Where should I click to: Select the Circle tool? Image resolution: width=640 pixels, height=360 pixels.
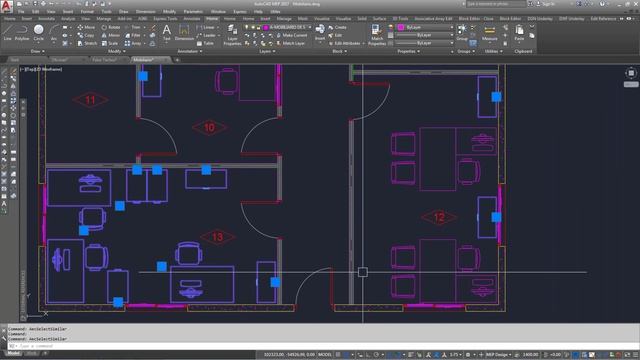pos(38,32)
